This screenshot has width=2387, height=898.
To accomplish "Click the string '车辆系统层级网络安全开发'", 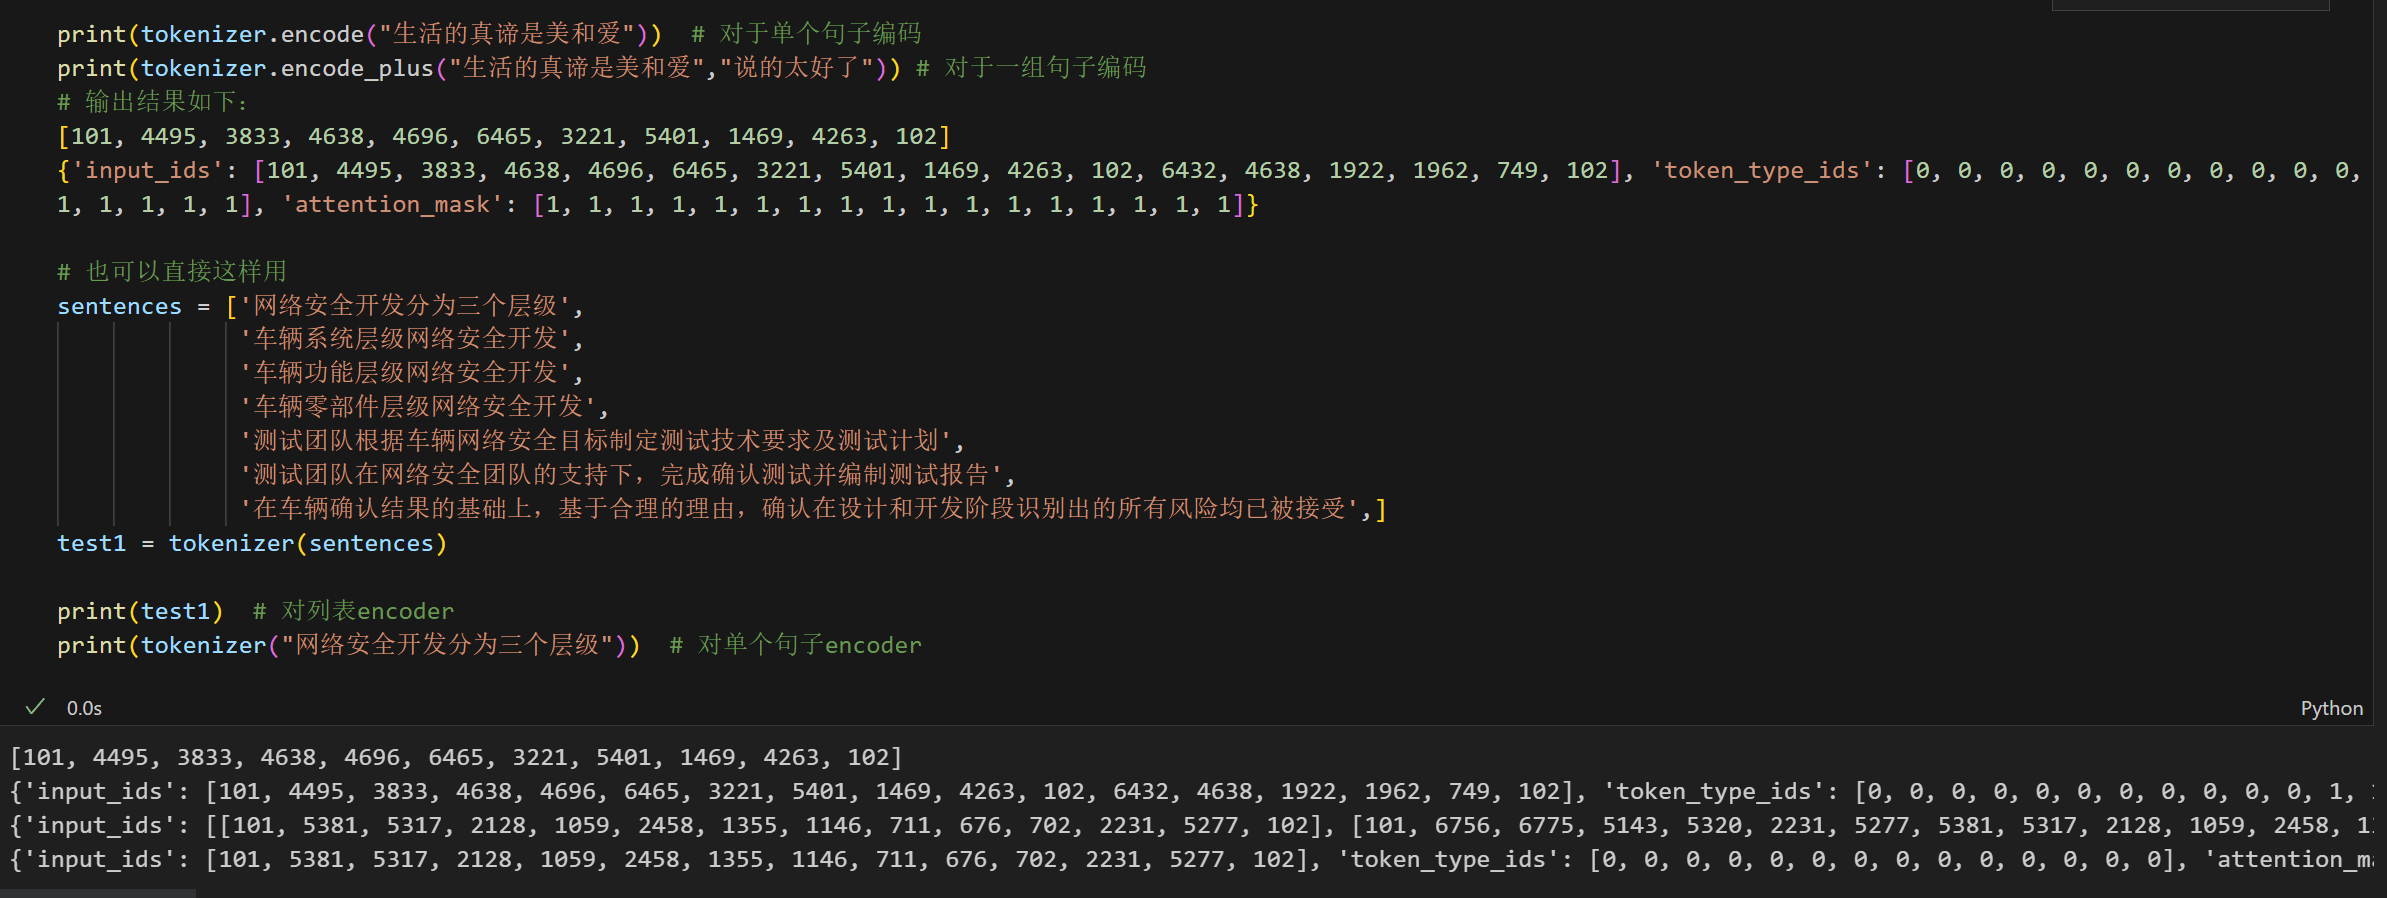I will point(405,339).
